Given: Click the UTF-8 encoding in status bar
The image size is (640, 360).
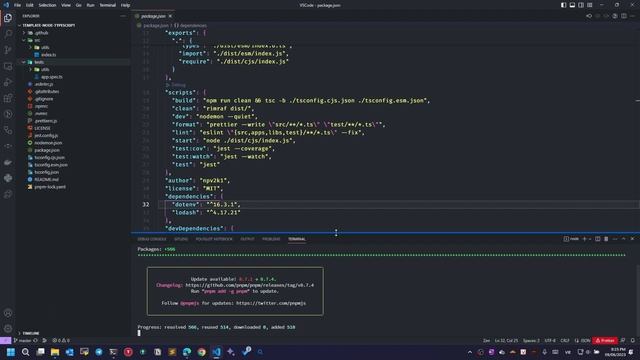Looking at the screenshot, I should 550,340.
